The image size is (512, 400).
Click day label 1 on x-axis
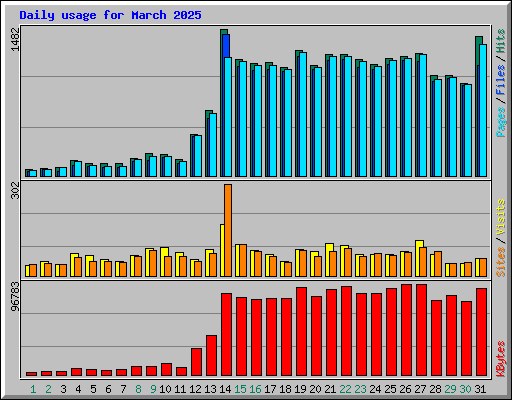pyautogui.click(x=33, y=389)
